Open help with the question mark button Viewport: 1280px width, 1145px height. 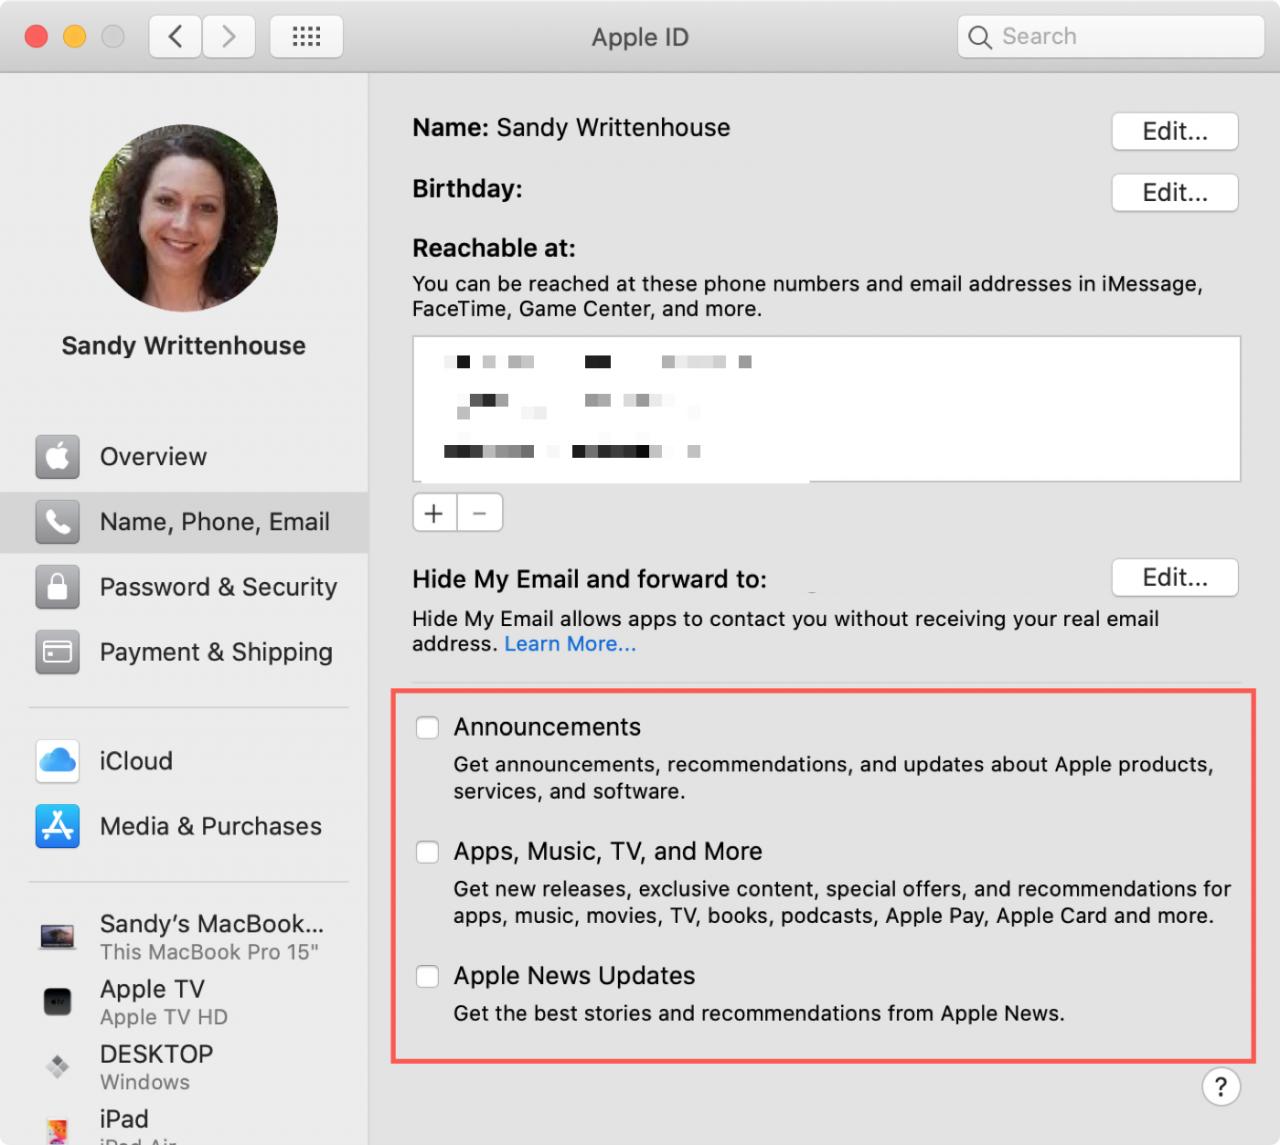(x=1221, y=1087)
